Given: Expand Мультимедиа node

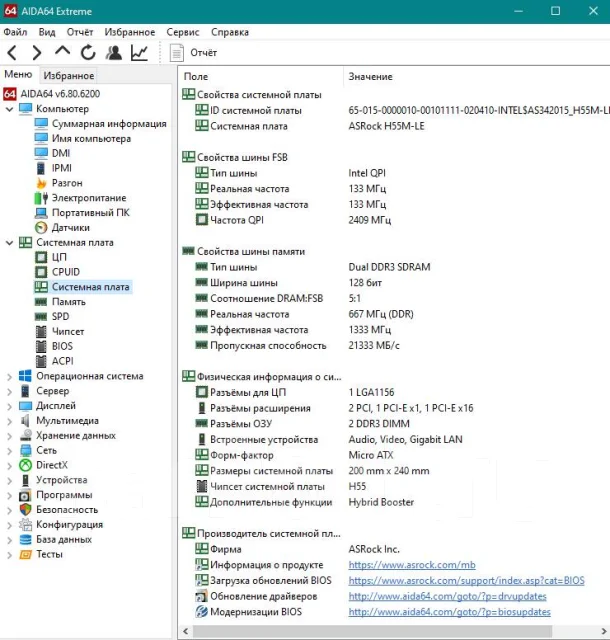Looking at the screenshot, I should (x=9, y=421).
